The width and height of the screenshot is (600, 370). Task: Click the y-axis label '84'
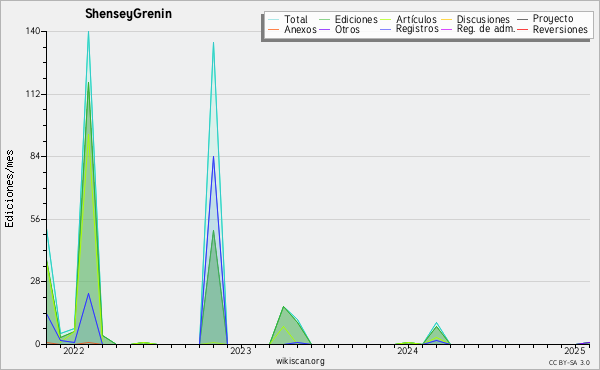tap(36, 156)
